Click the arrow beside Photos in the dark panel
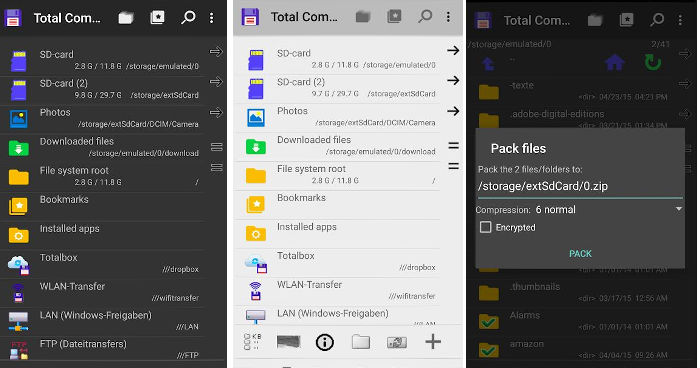 216,112
